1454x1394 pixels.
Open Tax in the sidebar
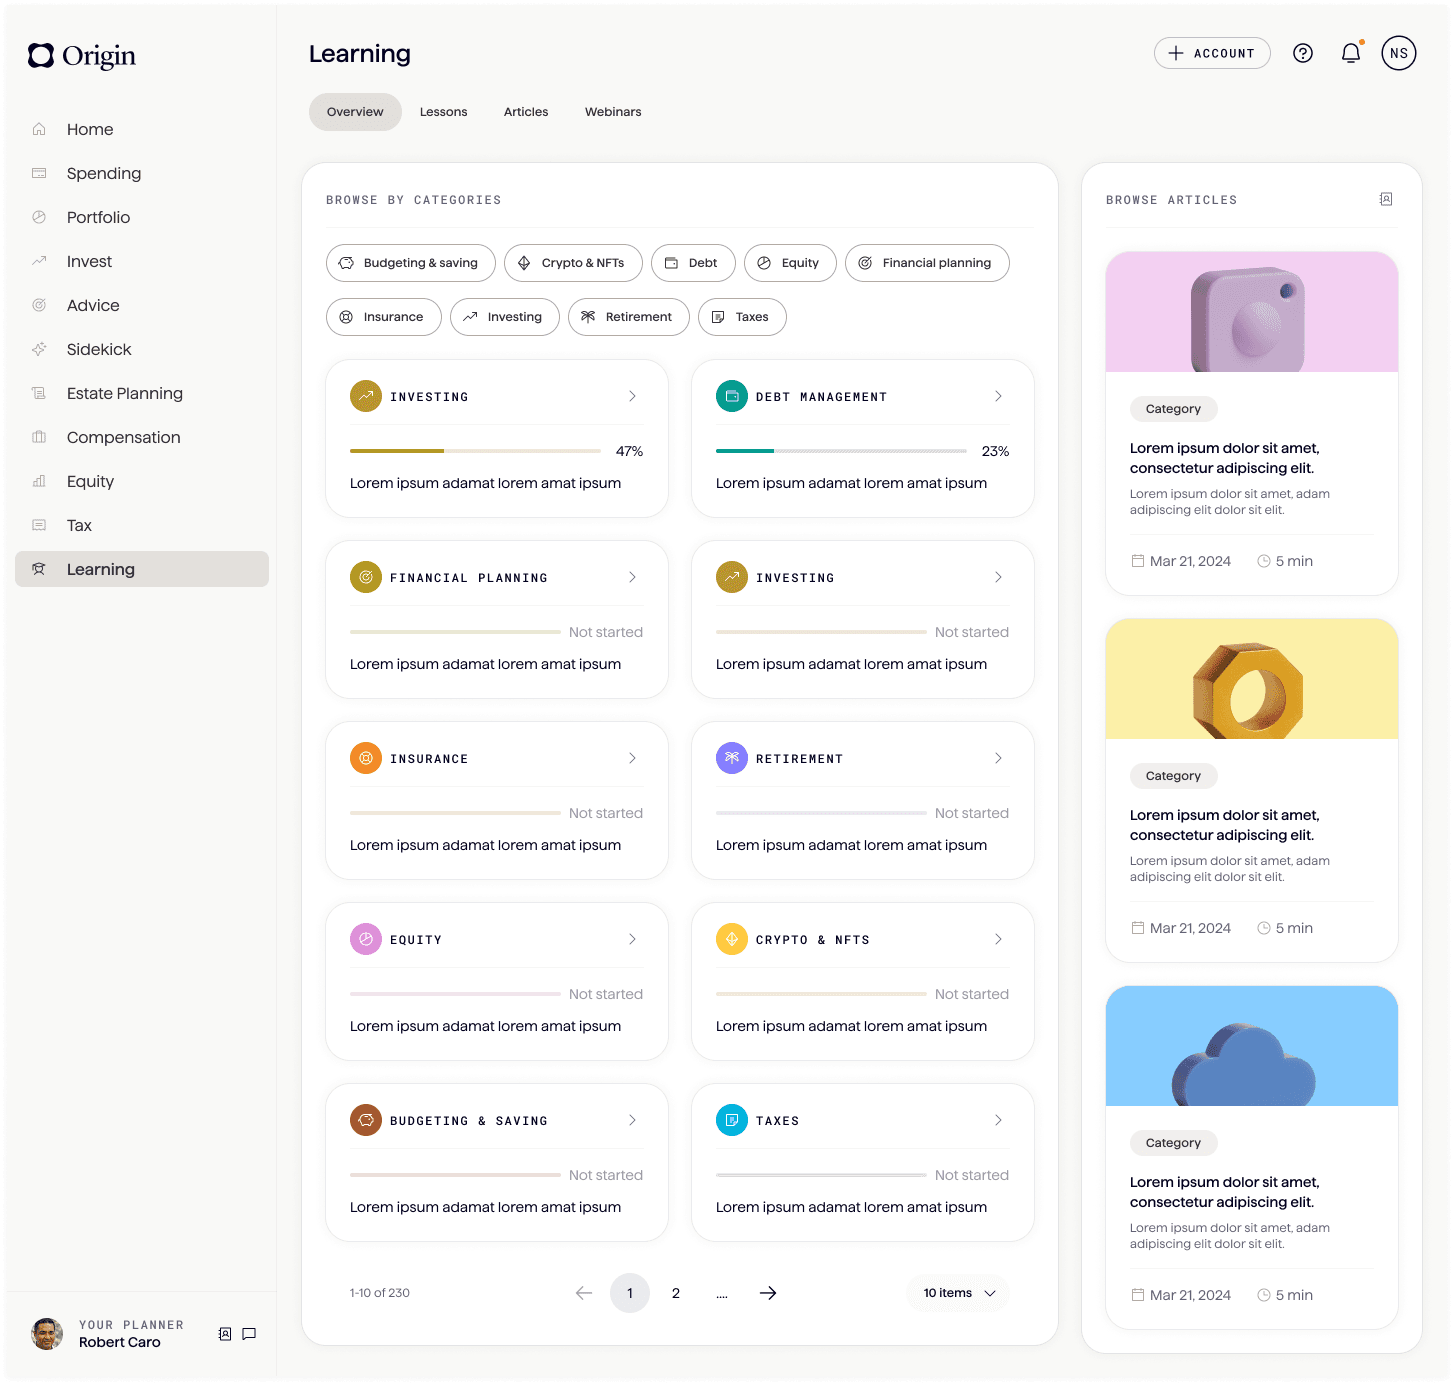pos(142,525)
